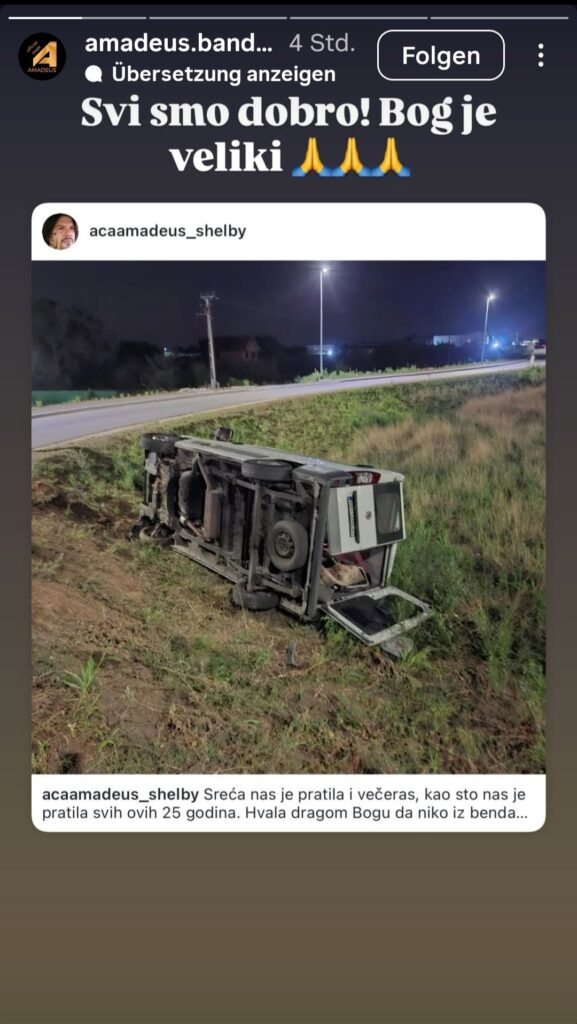Viewport: 577px width, 1024px height.
Task: Jump to the second story progress segment
Action: point(218,18)
